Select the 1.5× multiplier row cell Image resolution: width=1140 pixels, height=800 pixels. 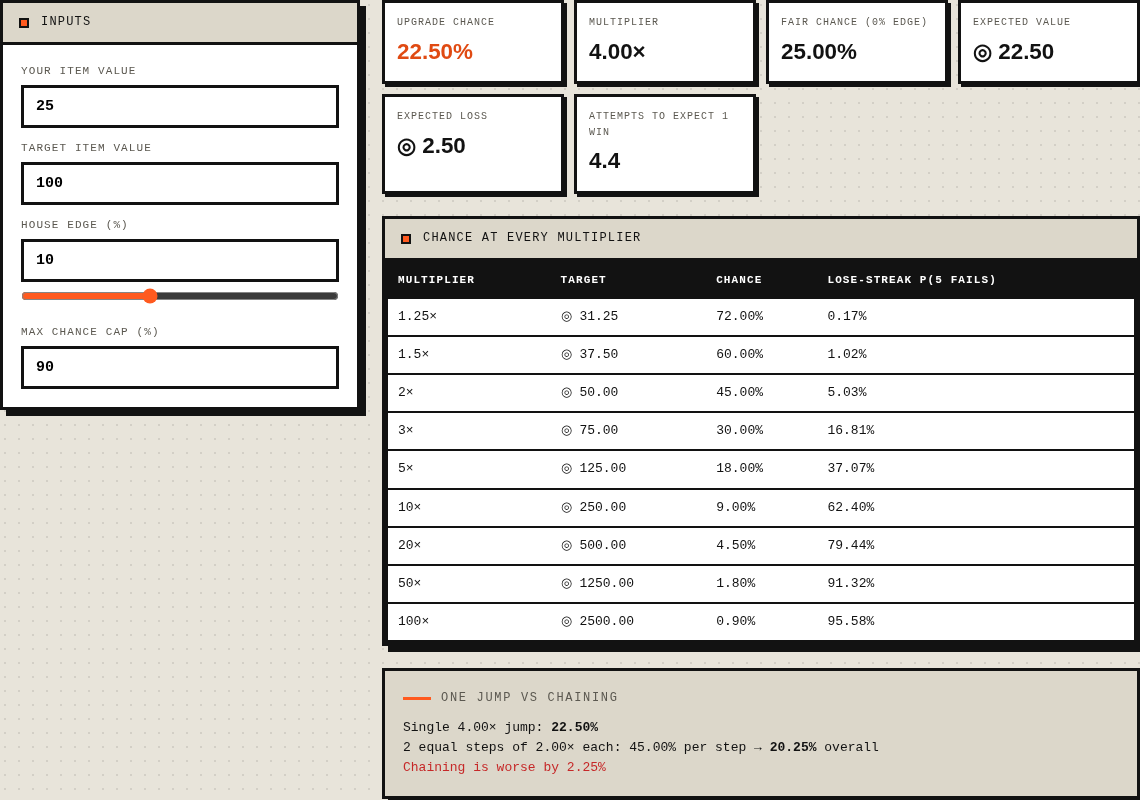tap(414, 354)
